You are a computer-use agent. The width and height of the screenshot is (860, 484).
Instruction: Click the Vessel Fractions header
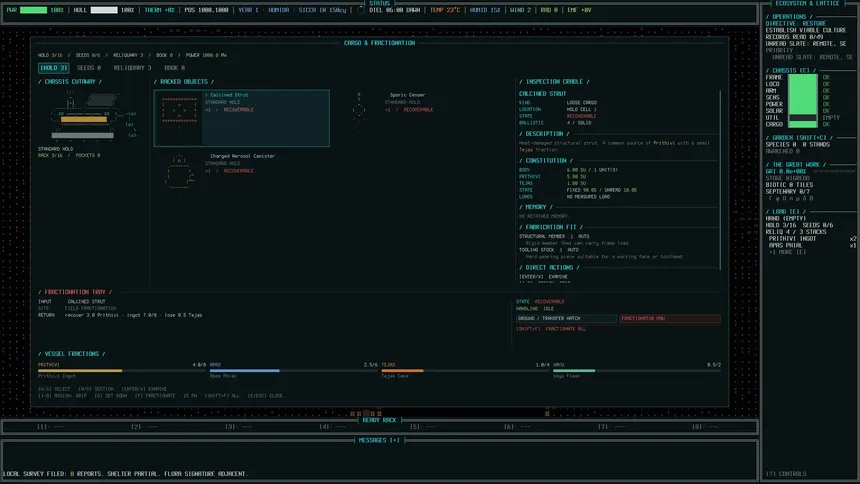pos(71,354)
